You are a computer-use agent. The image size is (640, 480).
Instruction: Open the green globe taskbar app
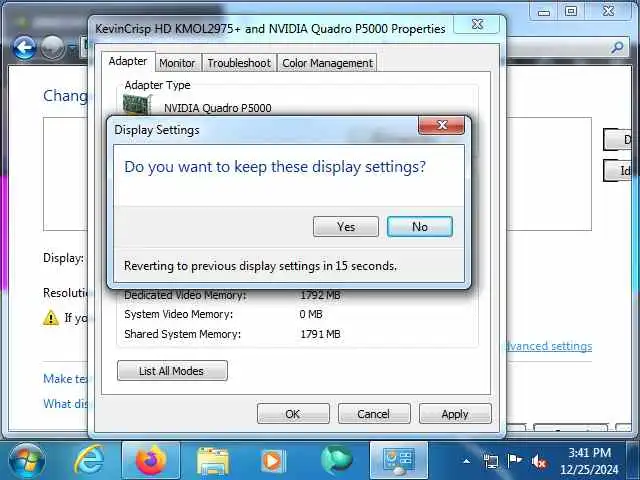[x=336, y=460]
